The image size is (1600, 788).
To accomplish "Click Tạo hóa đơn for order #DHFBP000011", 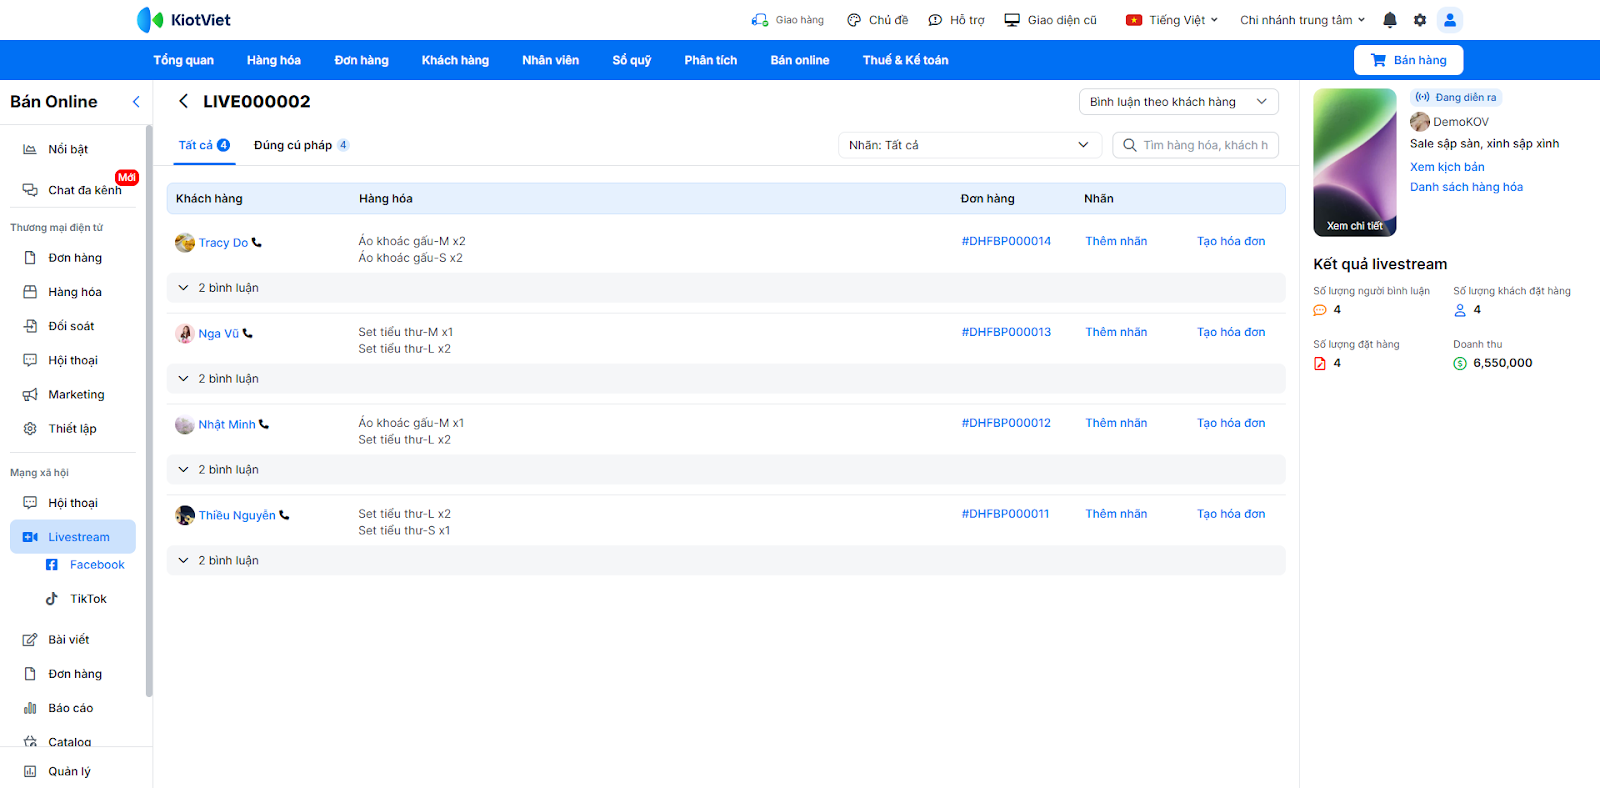I will point(1231,514).
